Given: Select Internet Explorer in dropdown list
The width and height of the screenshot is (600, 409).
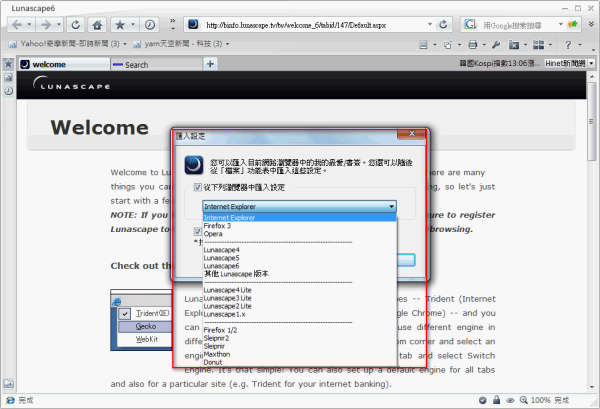Looking at the screenshot, I should [299, 218].
